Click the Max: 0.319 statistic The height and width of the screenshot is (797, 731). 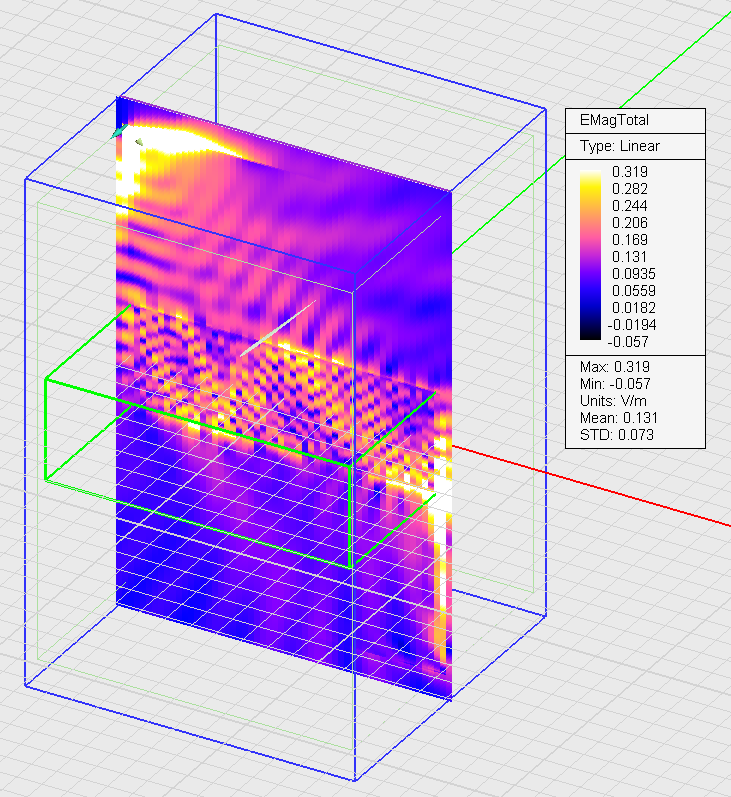[614, 366]
